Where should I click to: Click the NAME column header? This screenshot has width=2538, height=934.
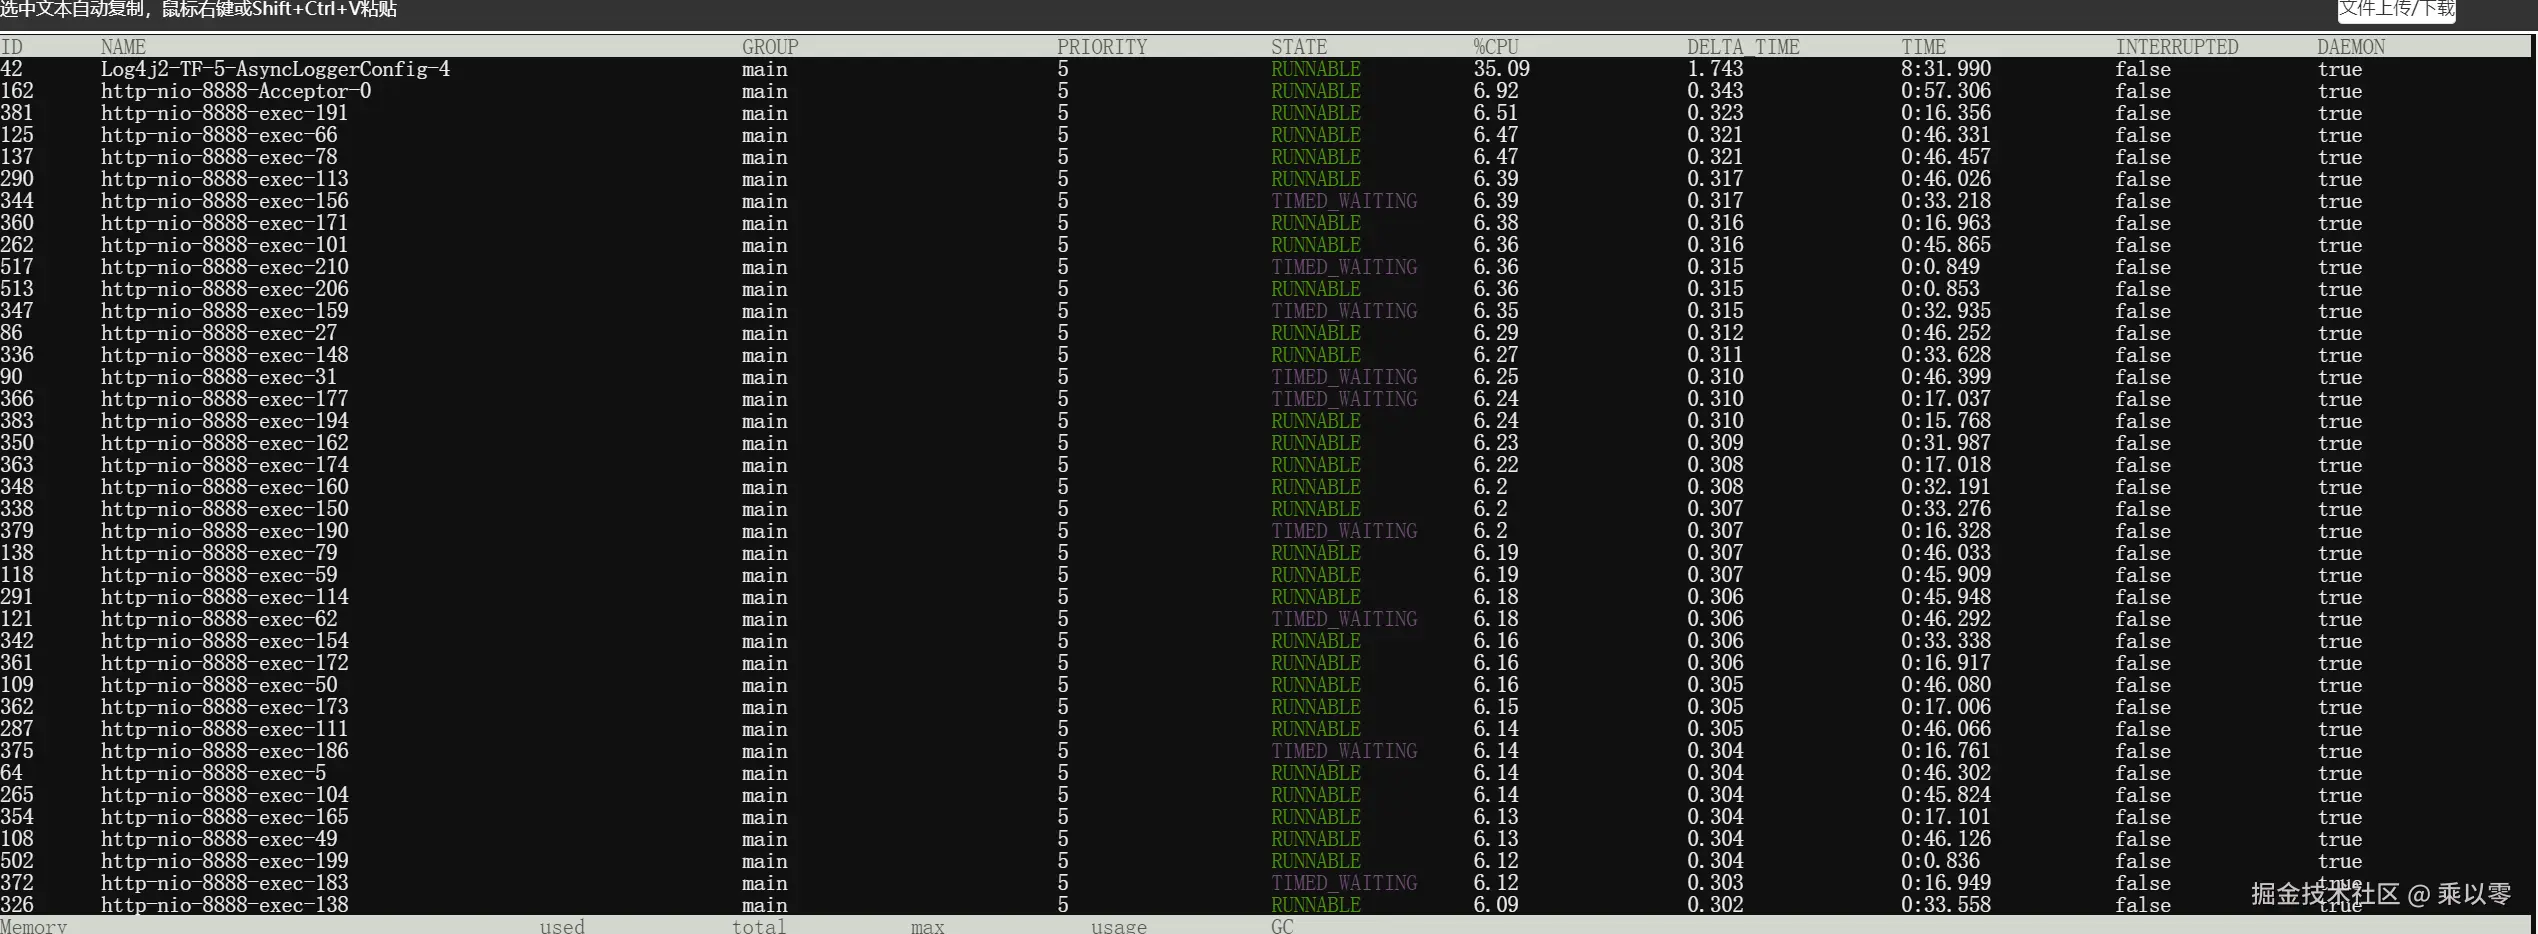pyautogui.click(x=123, y=47)
